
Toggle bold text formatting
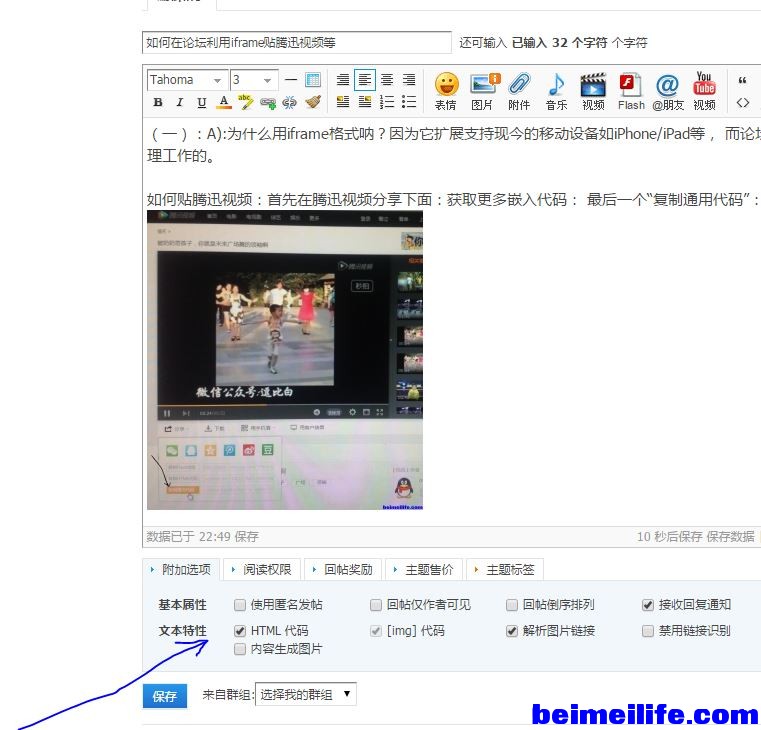[x=158, y=102]
